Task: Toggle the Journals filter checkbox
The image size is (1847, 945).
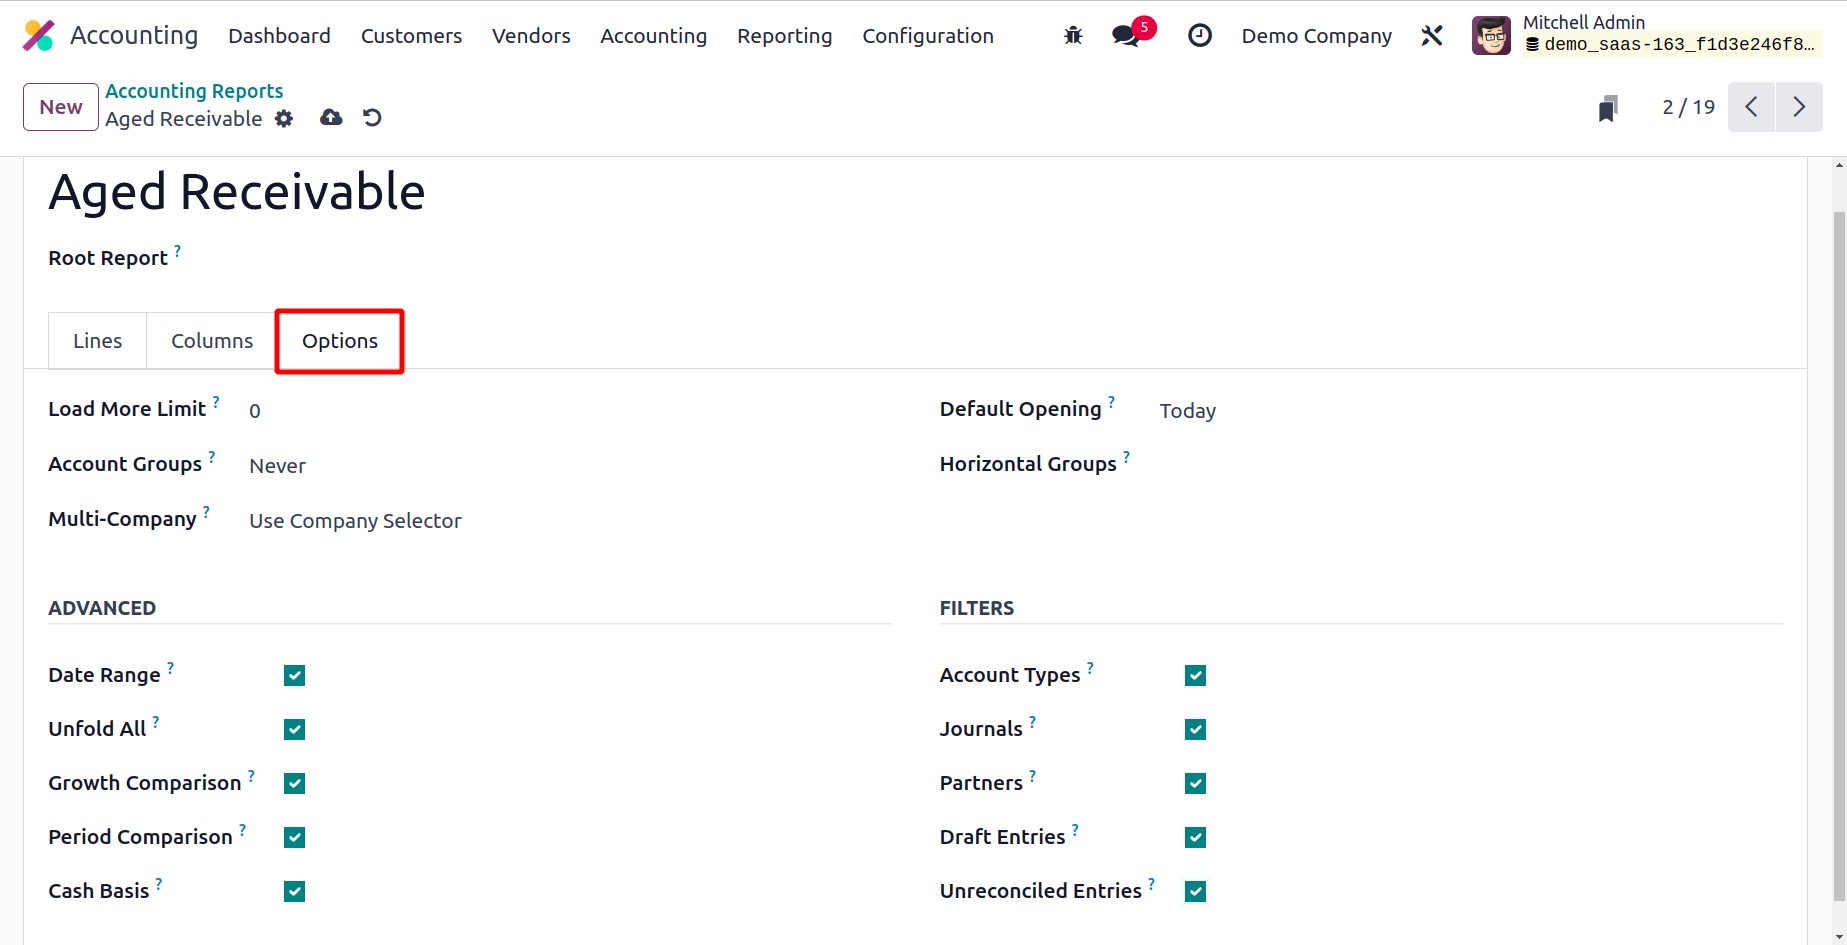Action: pyautogui.click(x=1195, y=730)
